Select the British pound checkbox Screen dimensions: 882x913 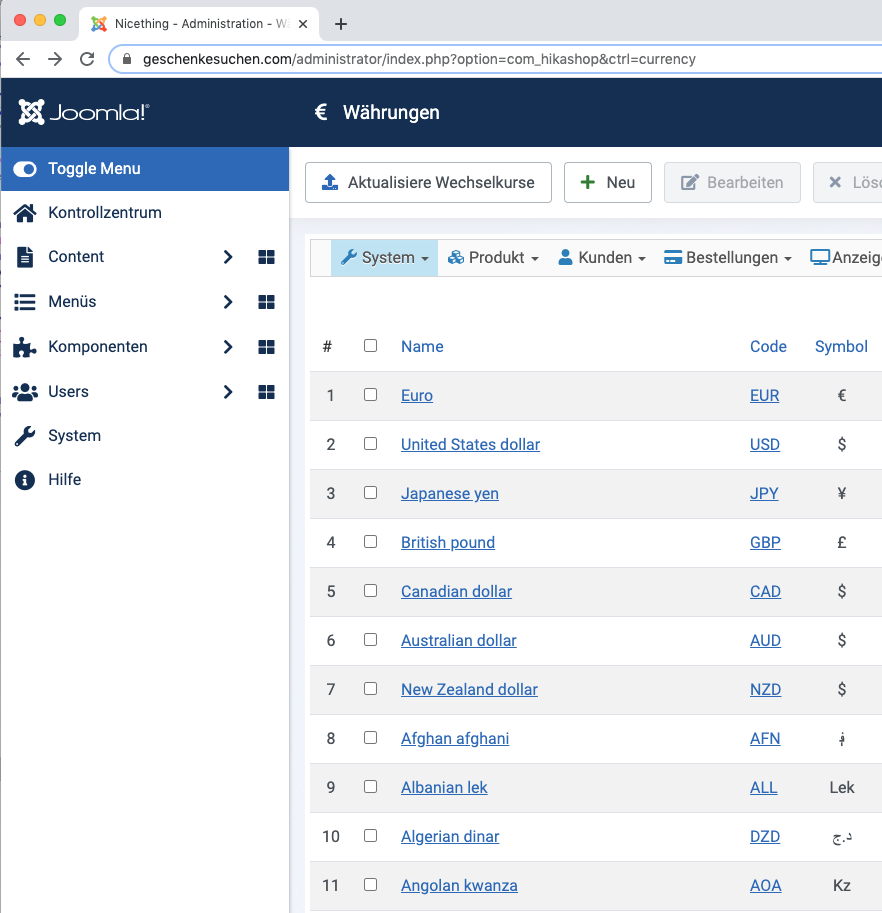370,541
